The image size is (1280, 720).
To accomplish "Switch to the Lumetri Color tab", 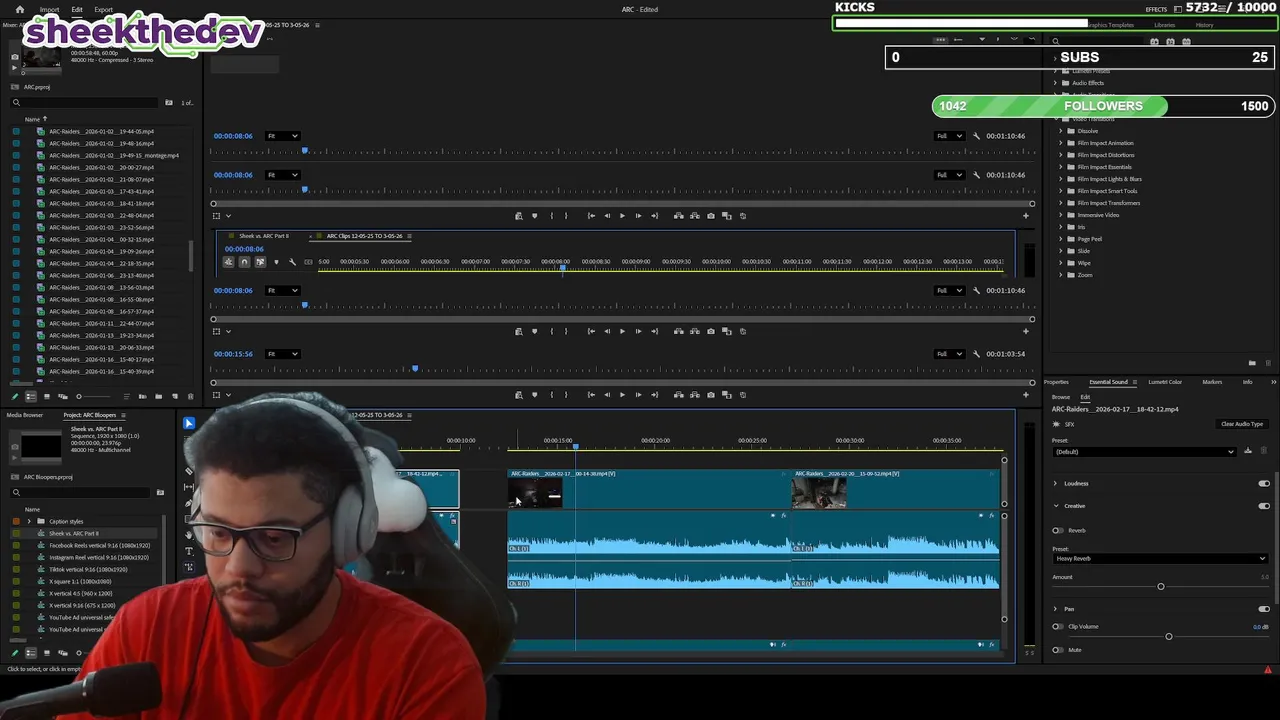I will pos(1165,382).
